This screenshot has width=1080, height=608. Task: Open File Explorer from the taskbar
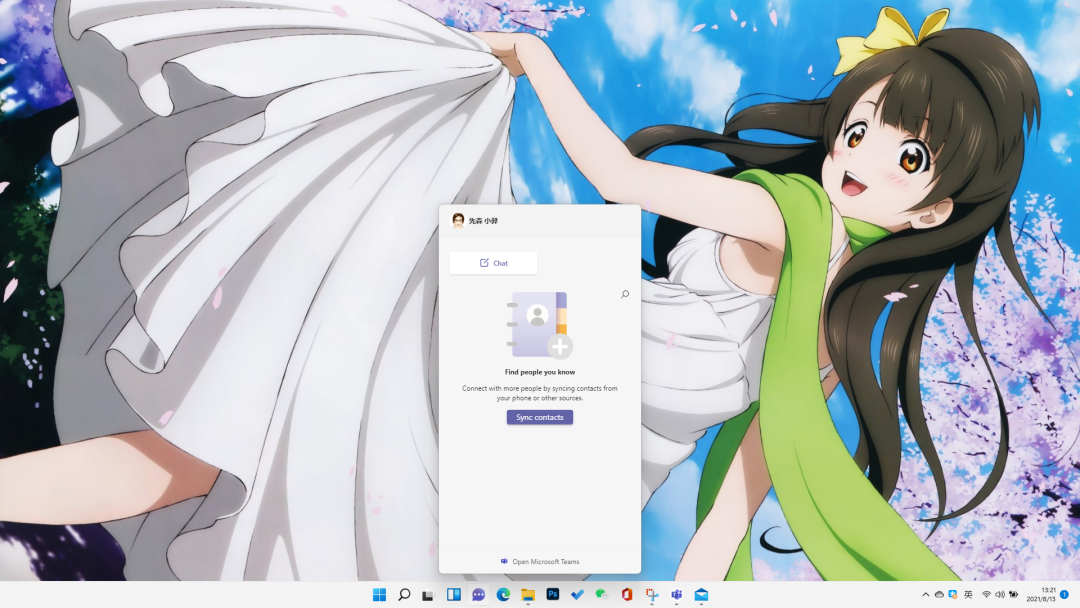pyautogui.click(x=527, y=595)
